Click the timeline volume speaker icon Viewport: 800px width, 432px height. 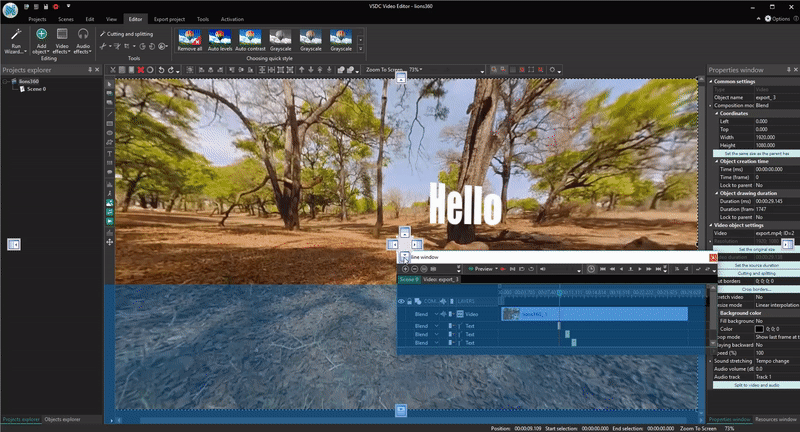(x=542, y=269)
